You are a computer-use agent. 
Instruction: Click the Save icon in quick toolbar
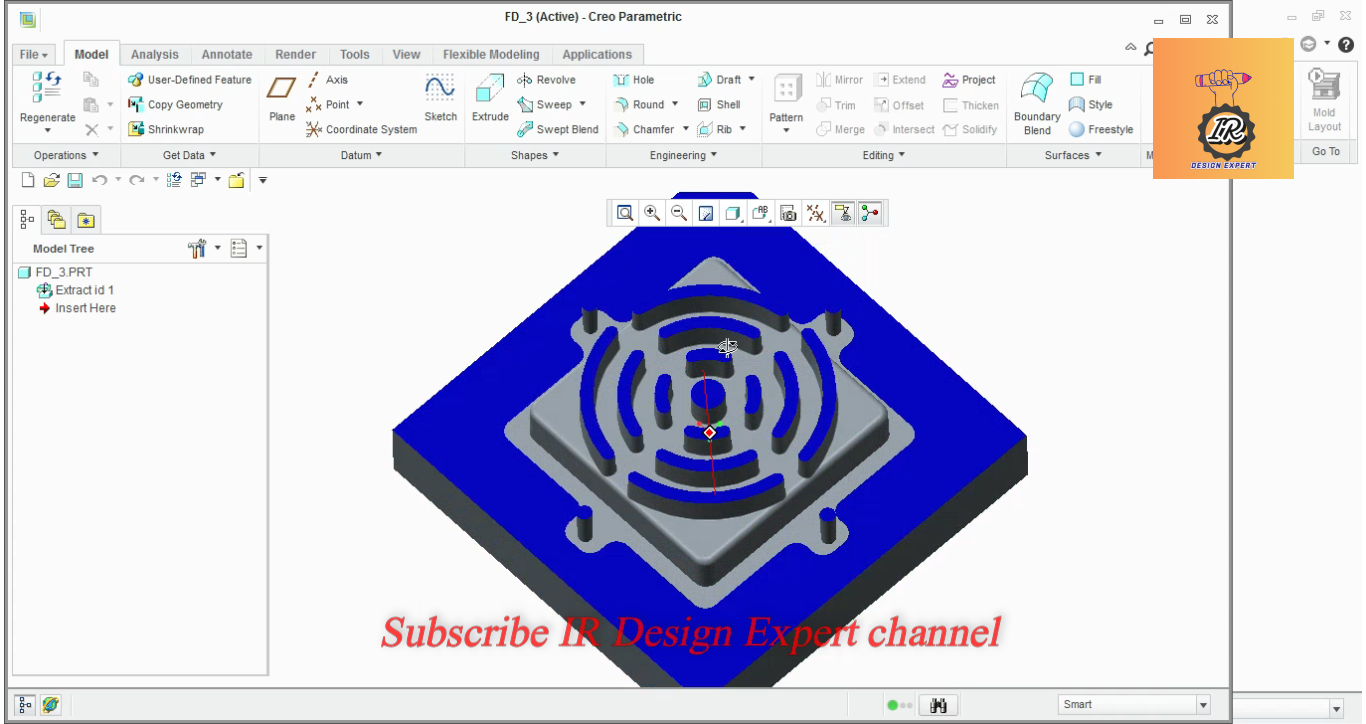[x=75, y=180]
